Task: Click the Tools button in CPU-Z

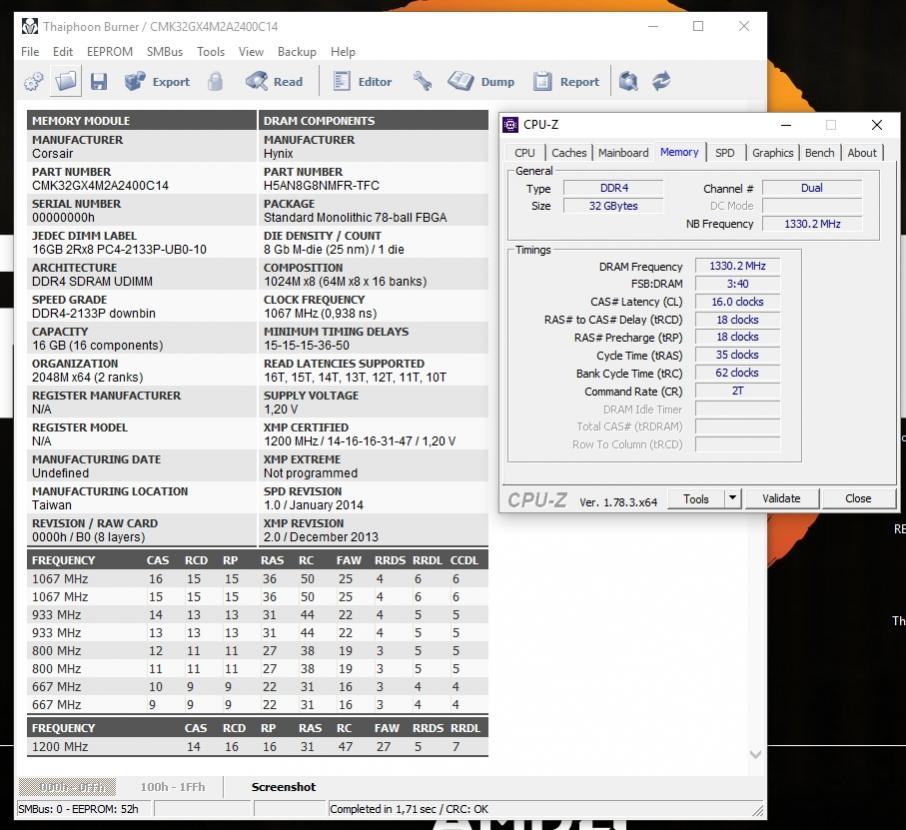Action: click(696, 499)
